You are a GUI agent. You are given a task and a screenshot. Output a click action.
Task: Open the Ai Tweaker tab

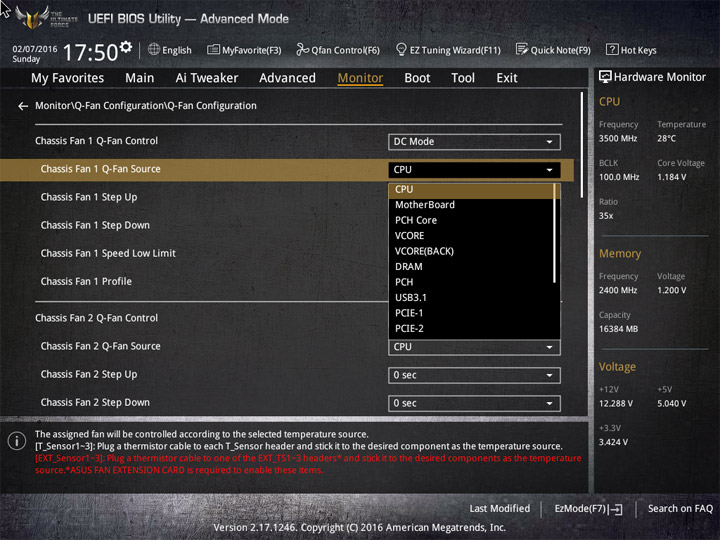click(207, 78)
